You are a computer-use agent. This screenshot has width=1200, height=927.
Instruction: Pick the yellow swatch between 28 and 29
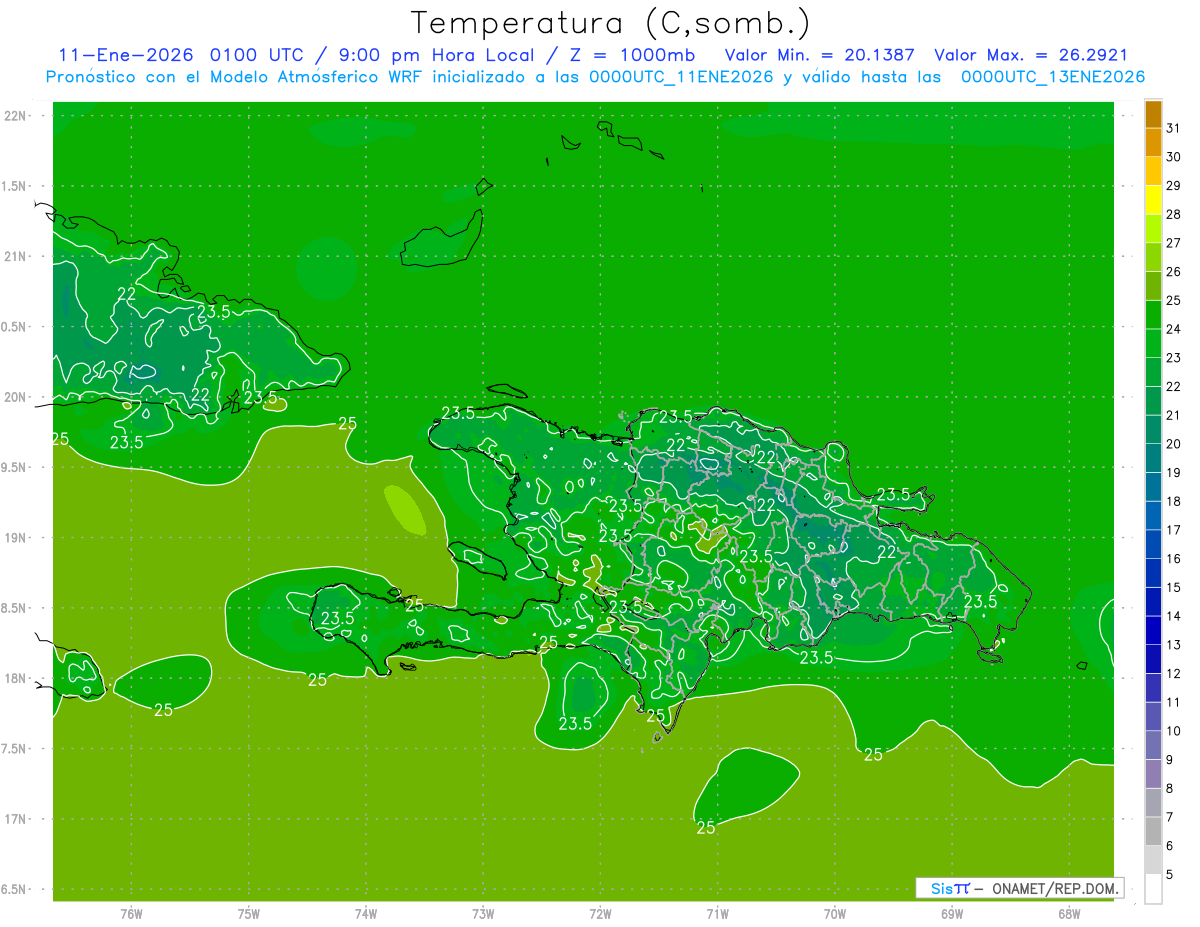tap(1153, 200)
